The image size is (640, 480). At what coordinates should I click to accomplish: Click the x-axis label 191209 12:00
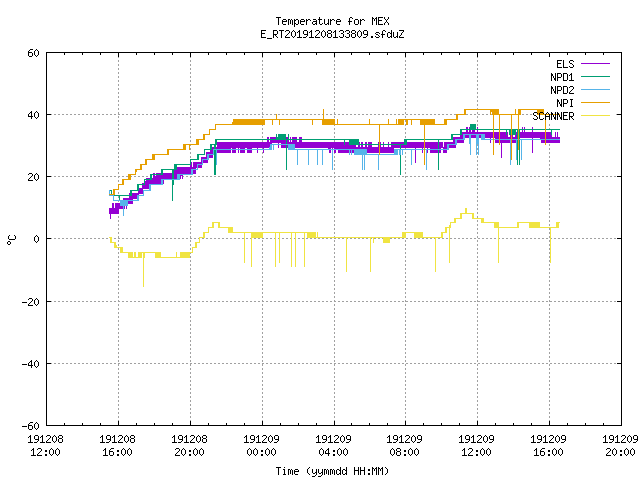click(x=477, y=446)
